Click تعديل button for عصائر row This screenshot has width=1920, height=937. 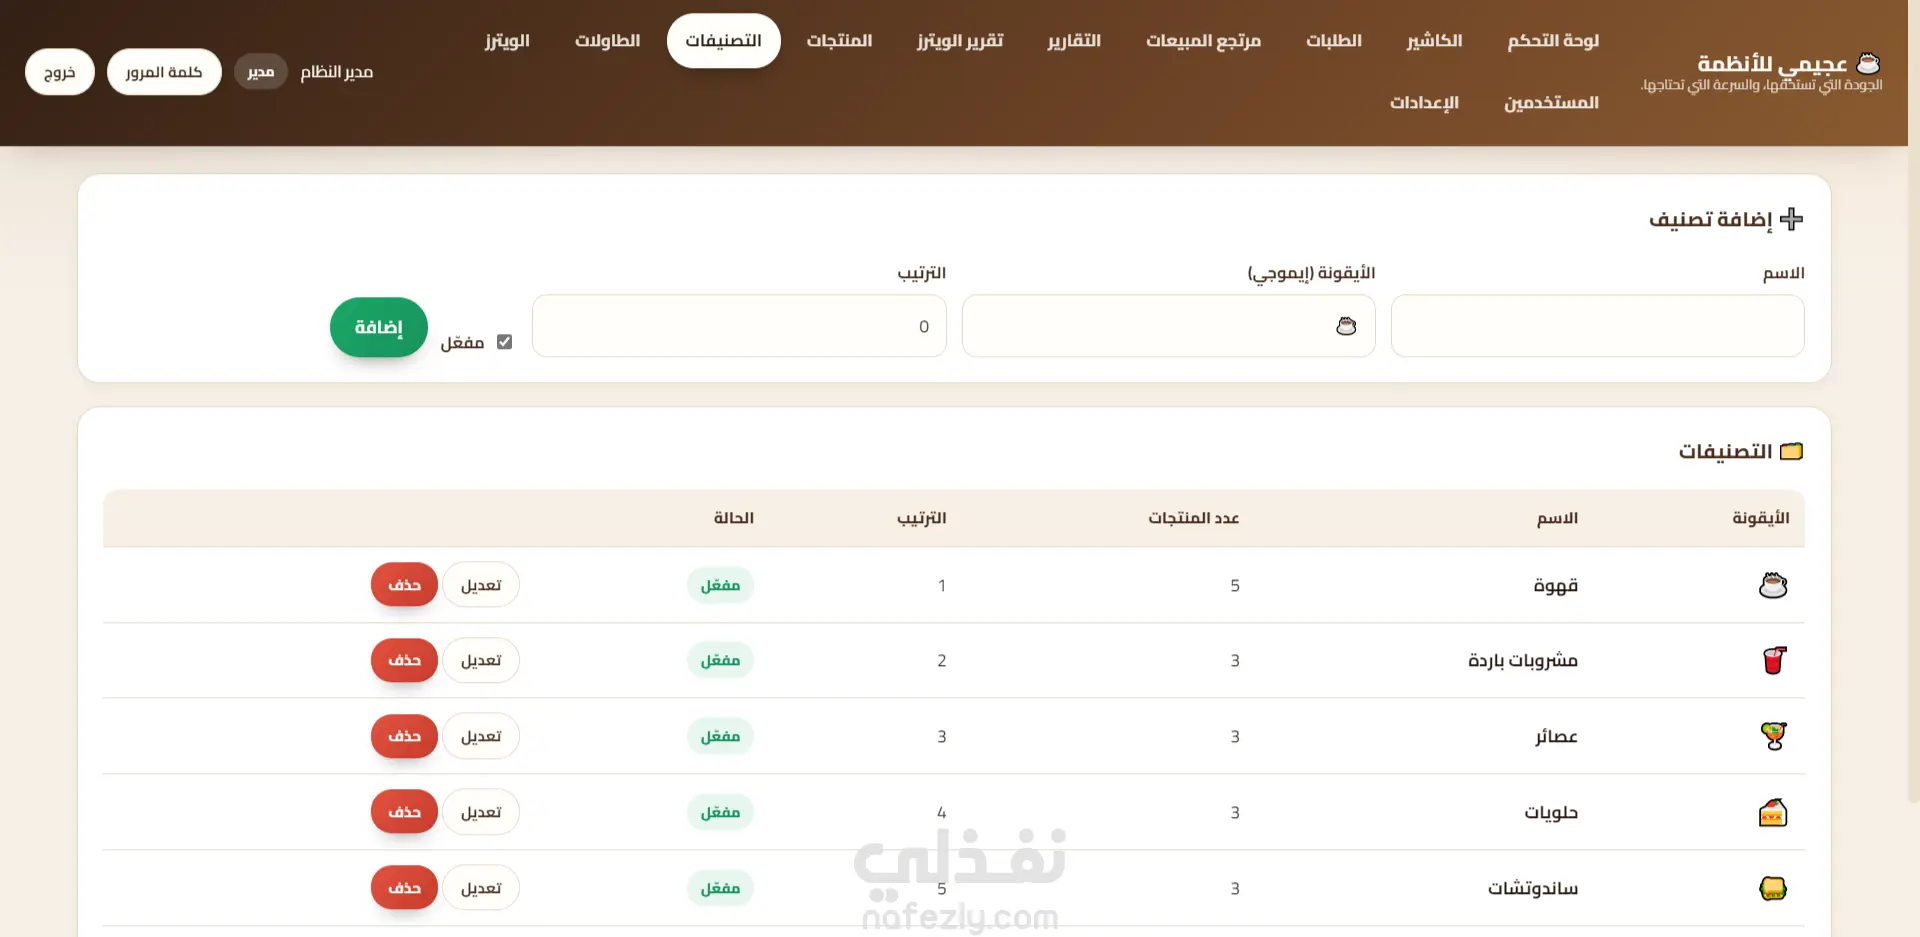[481, 736]
